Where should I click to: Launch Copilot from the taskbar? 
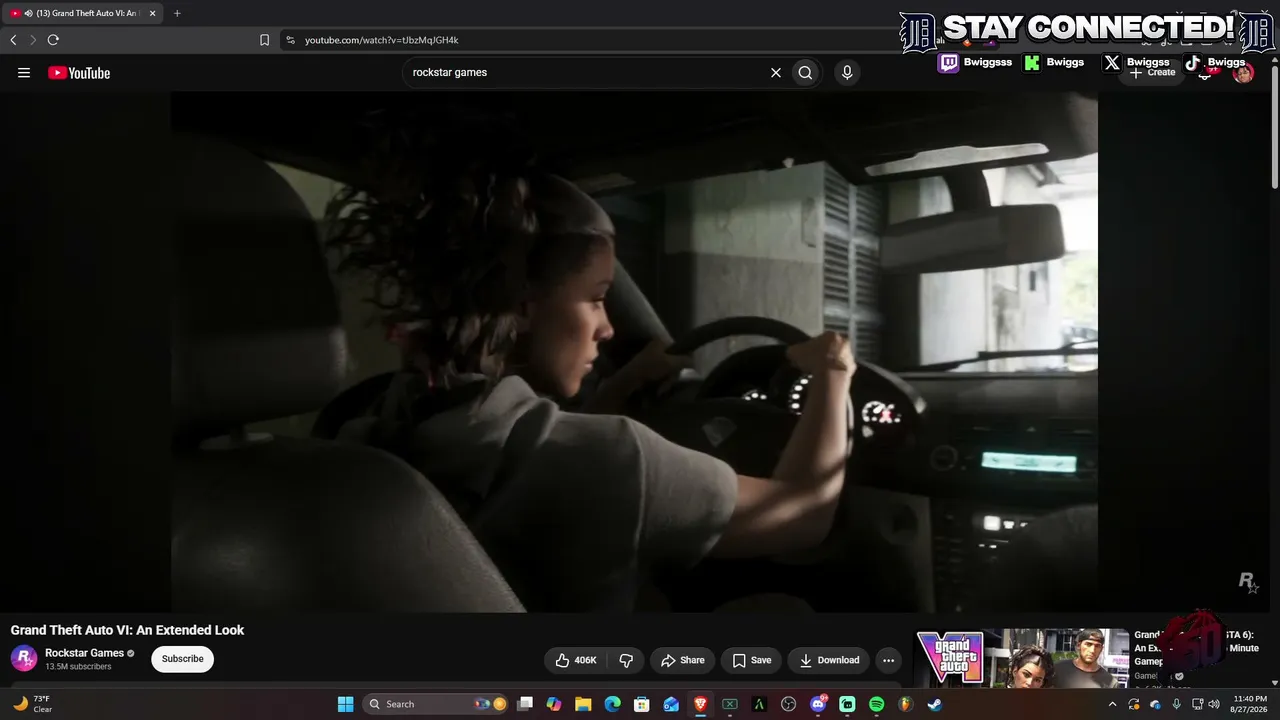[x=554, y=704]
